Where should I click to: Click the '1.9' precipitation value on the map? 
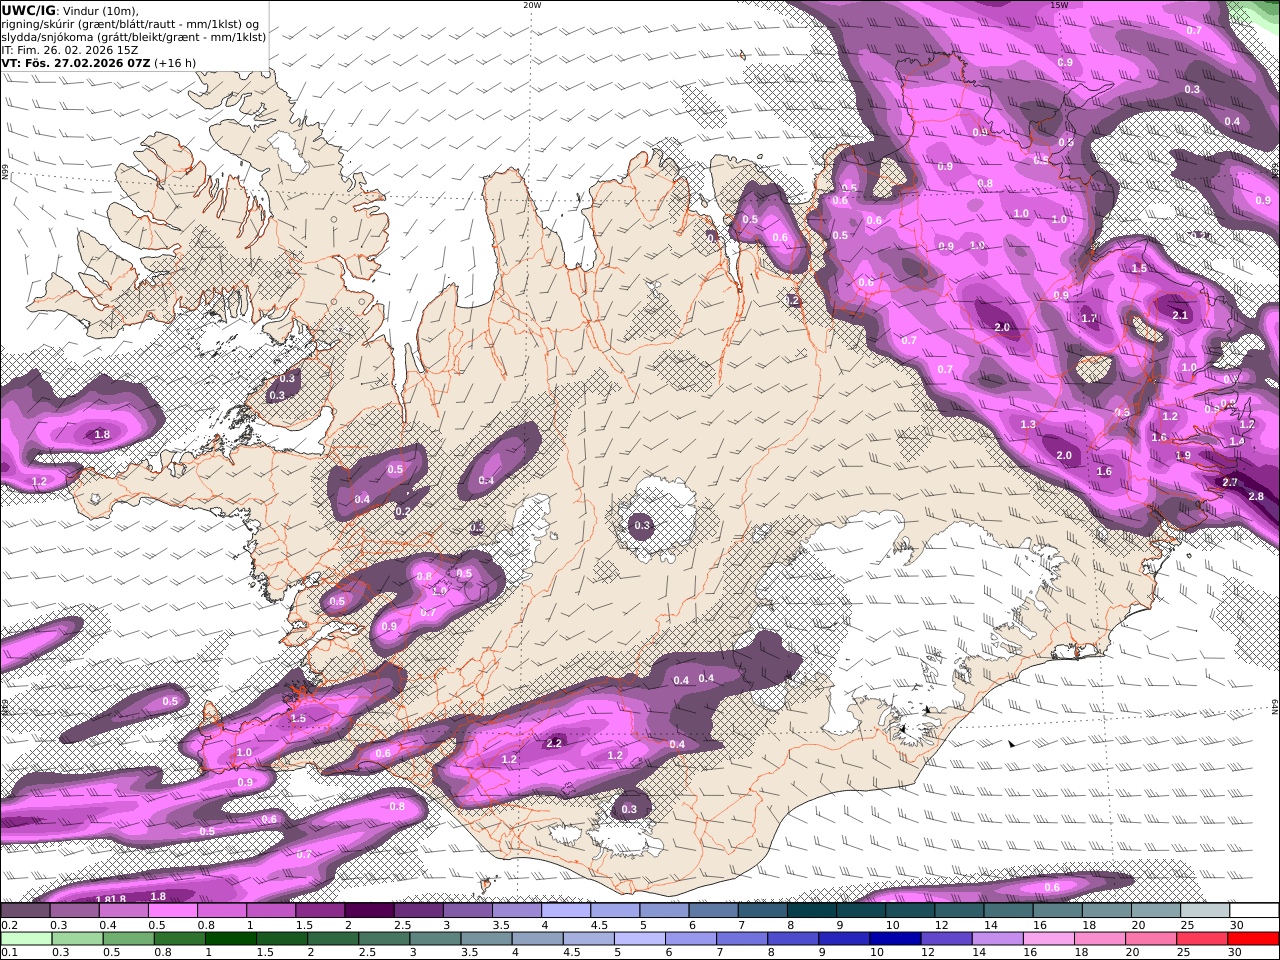tap(1183, 455)
